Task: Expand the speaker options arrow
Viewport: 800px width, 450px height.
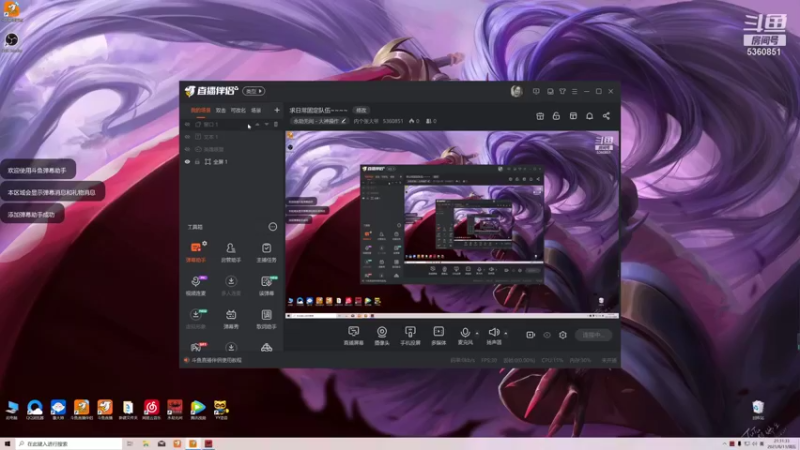Action: [x=506, y=333]
